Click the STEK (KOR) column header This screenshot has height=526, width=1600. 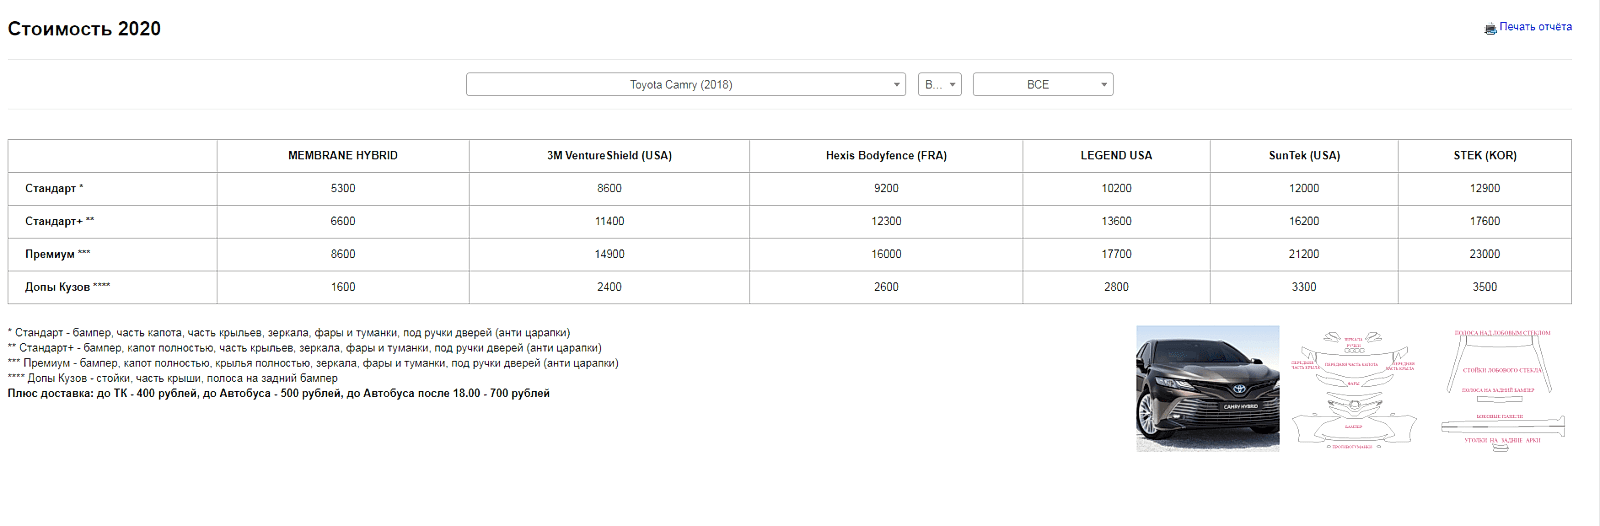point(1485,156)
